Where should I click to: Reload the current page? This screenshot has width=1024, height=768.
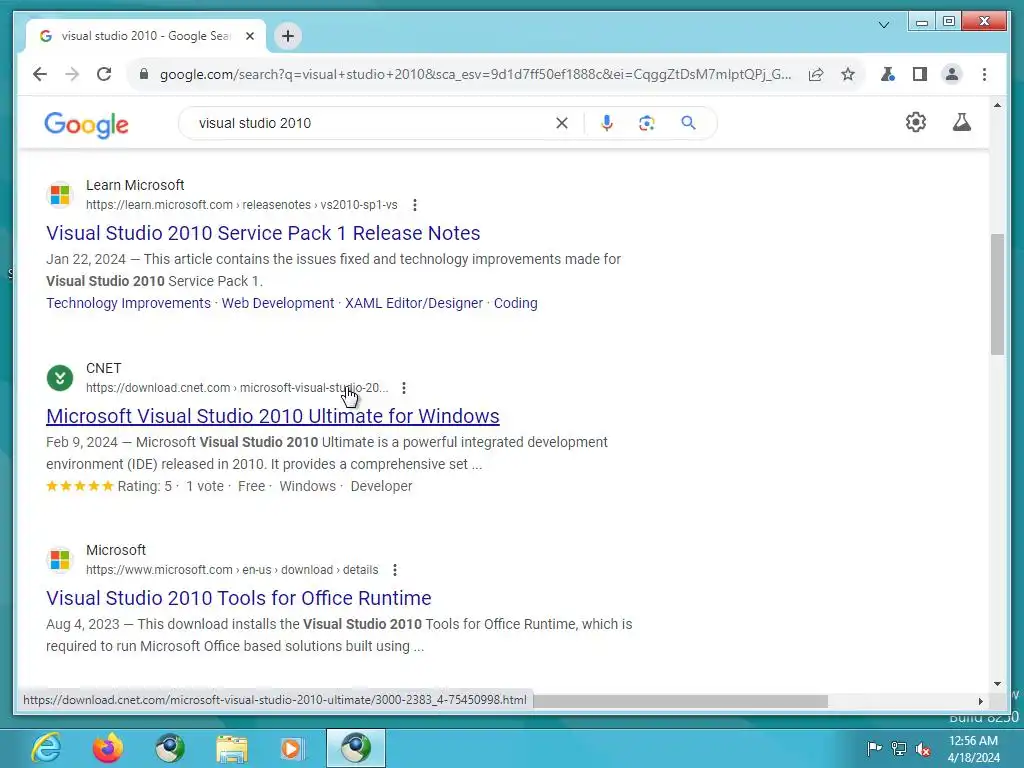[104, 74]
